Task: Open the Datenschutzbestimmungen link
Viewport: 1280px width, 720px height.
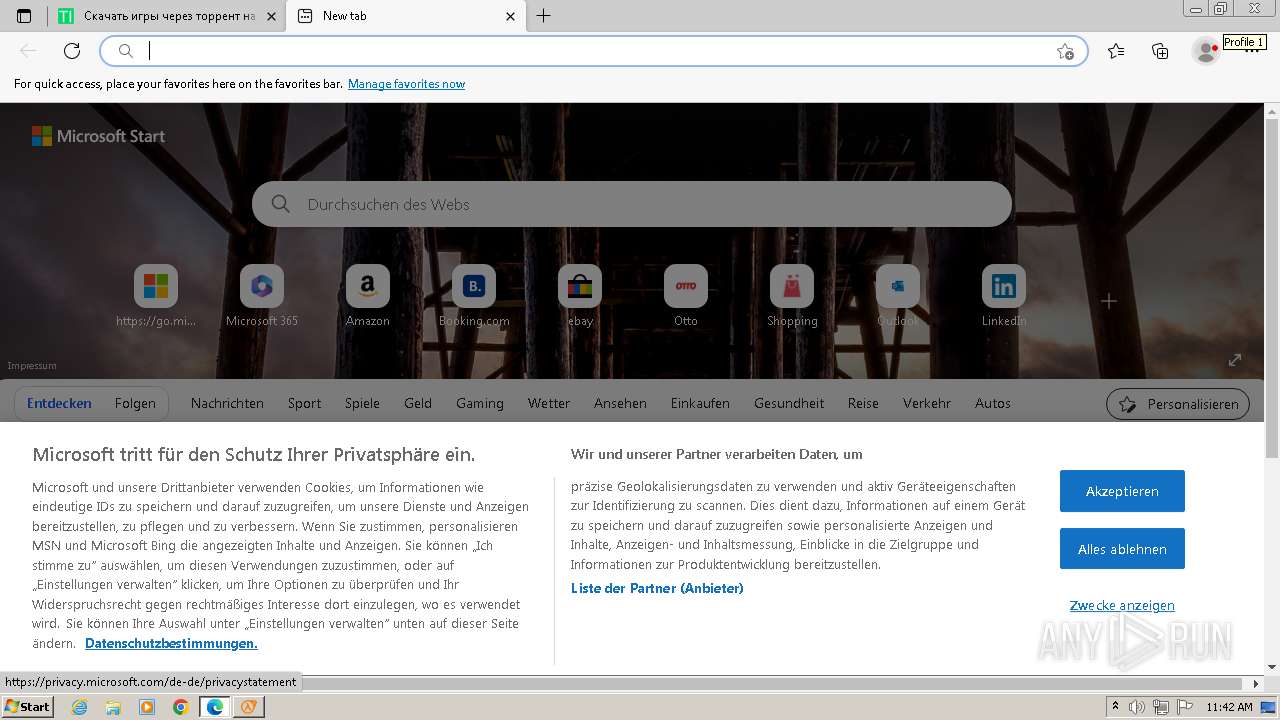Action: pos(171,643)
